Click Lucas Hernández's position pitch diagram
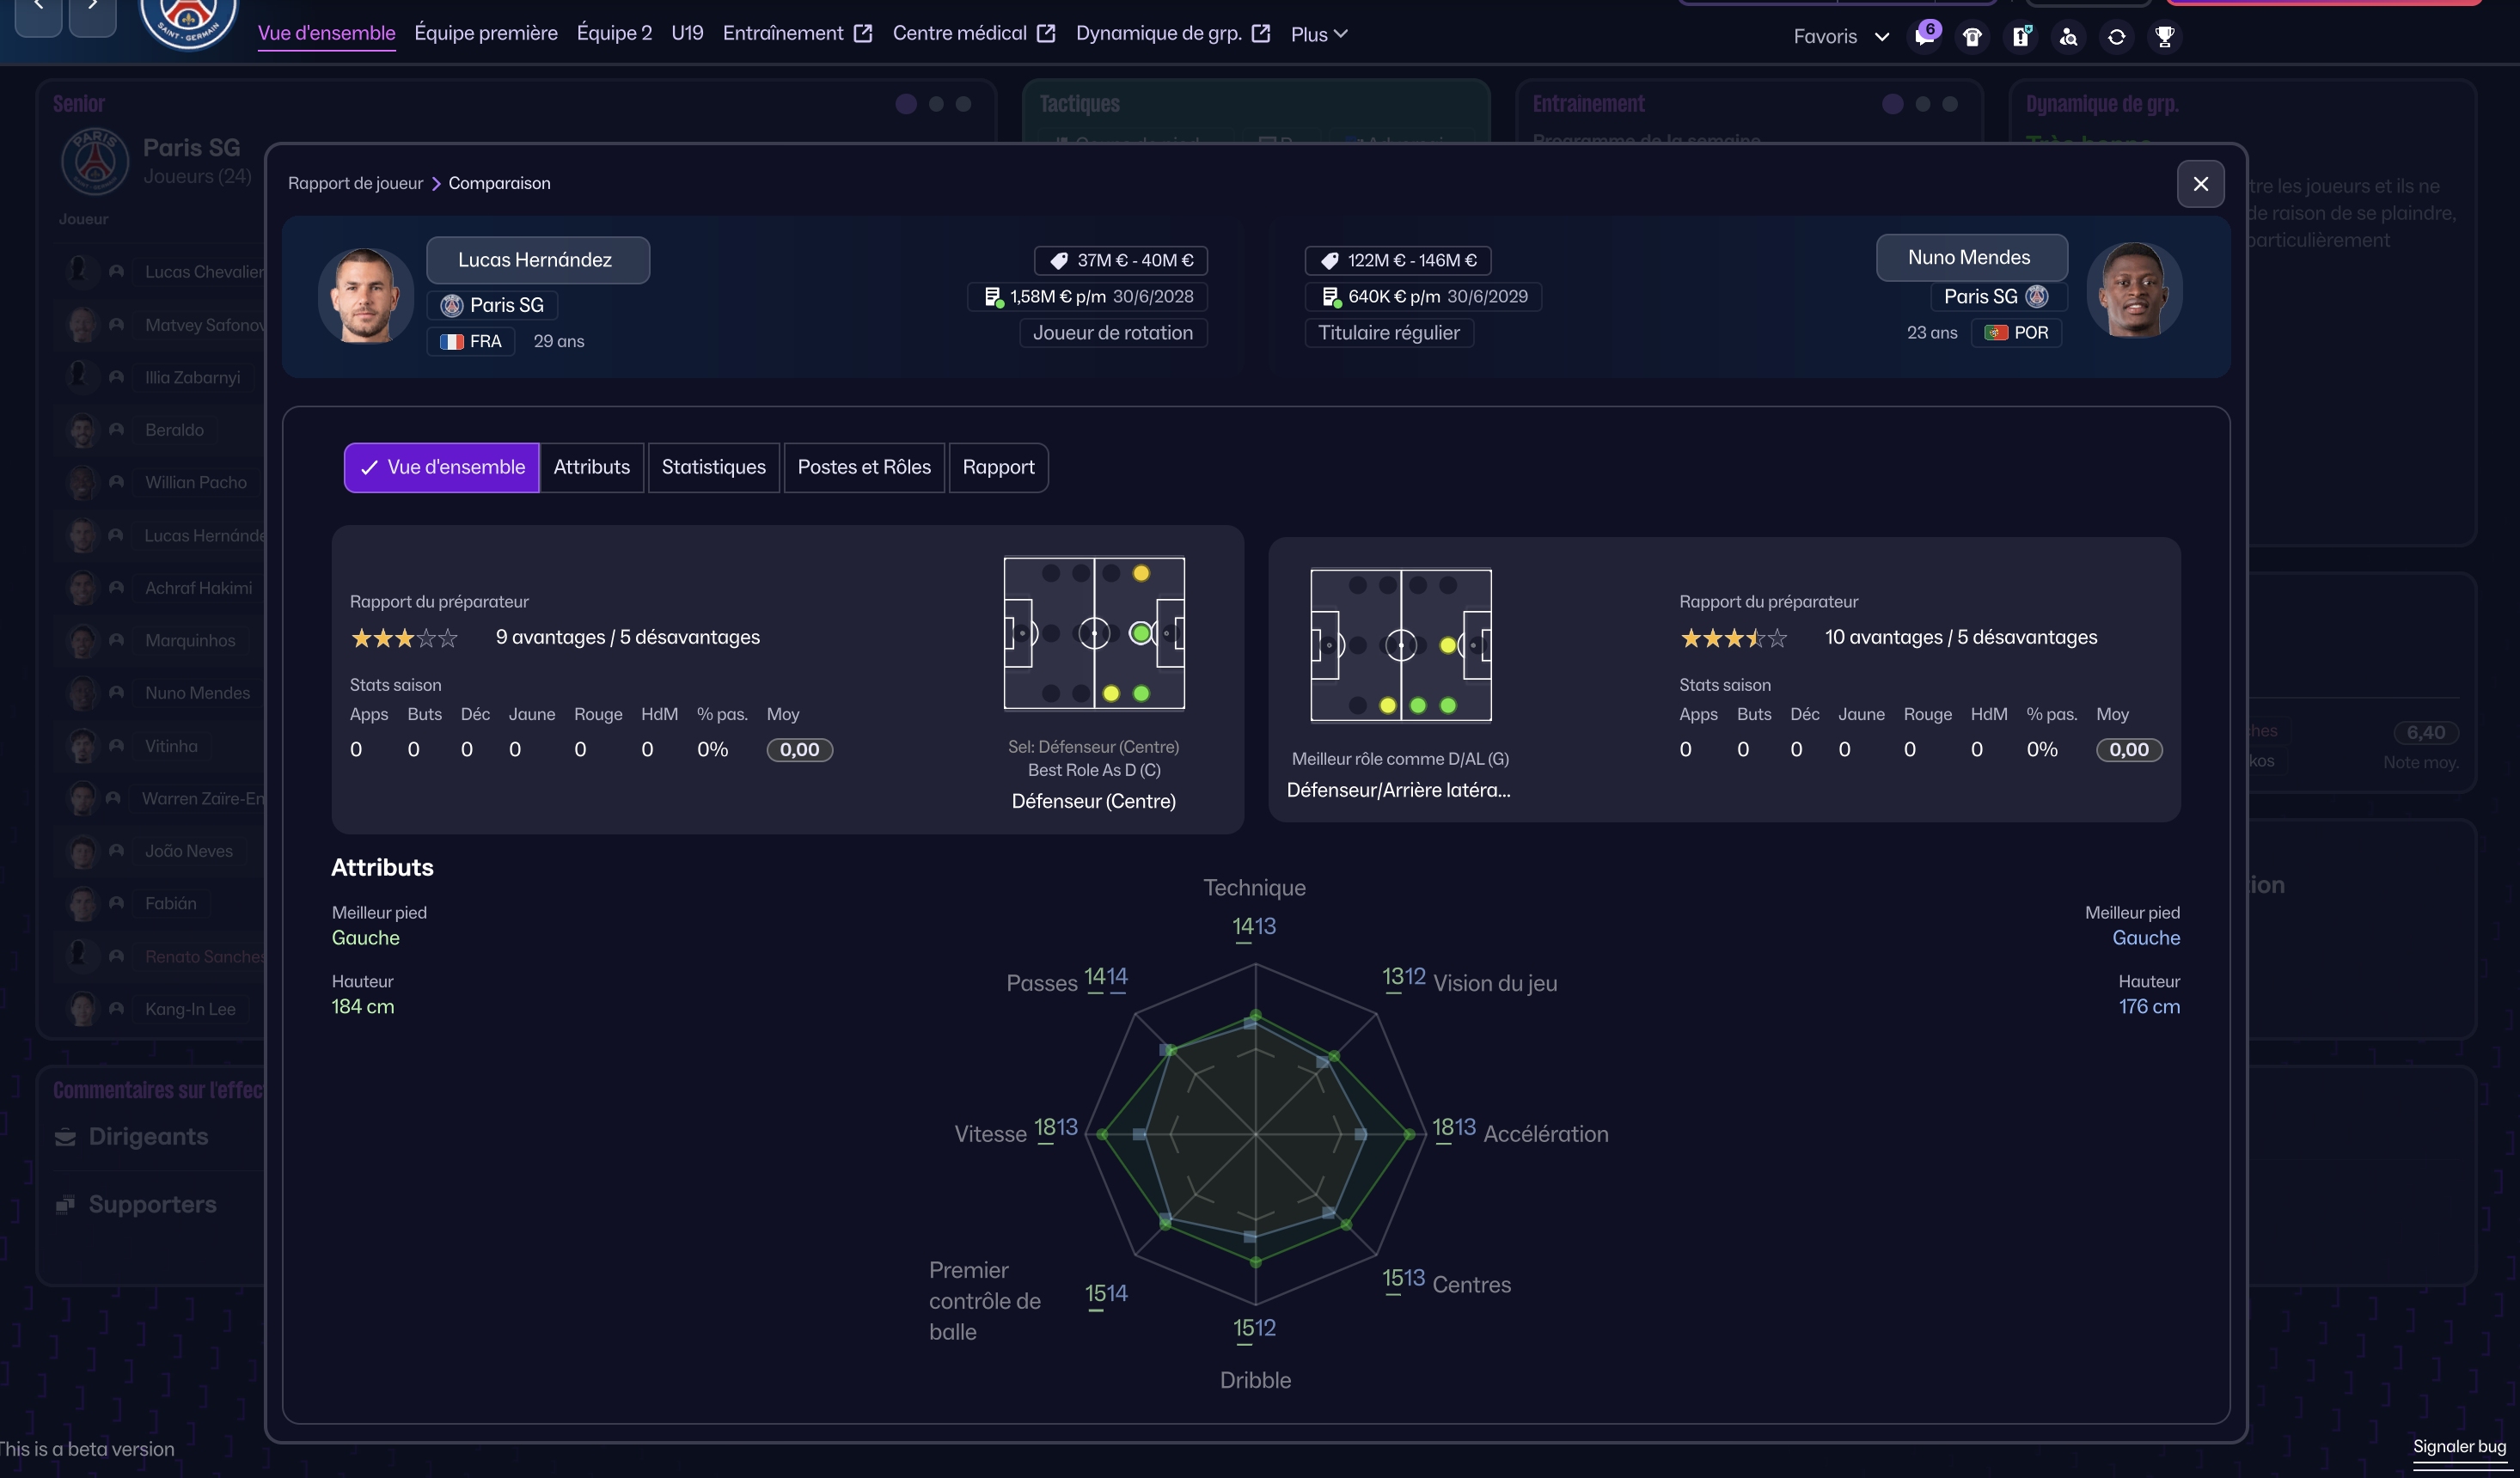Screen dimensions: 2520x1478 [x=1094, y=634]
